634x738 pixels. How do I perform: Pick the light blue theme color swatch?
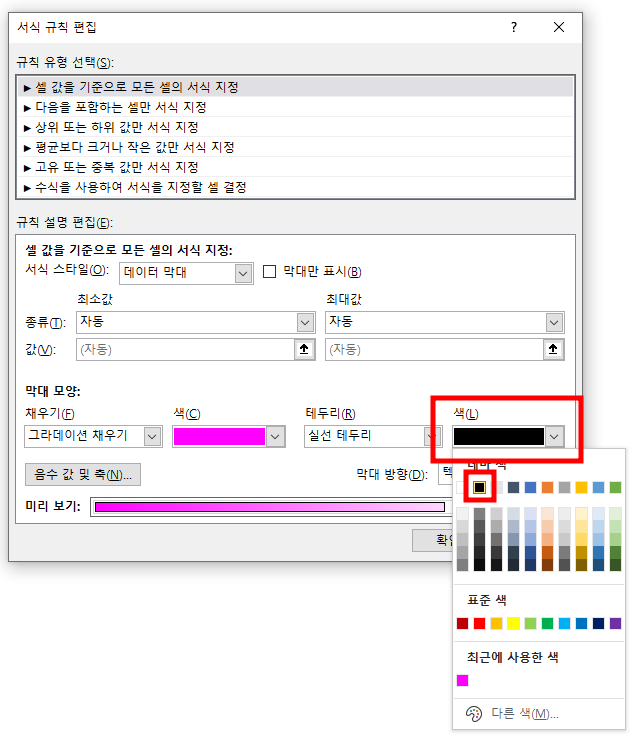pyautogui.click(x=598, y=488)
